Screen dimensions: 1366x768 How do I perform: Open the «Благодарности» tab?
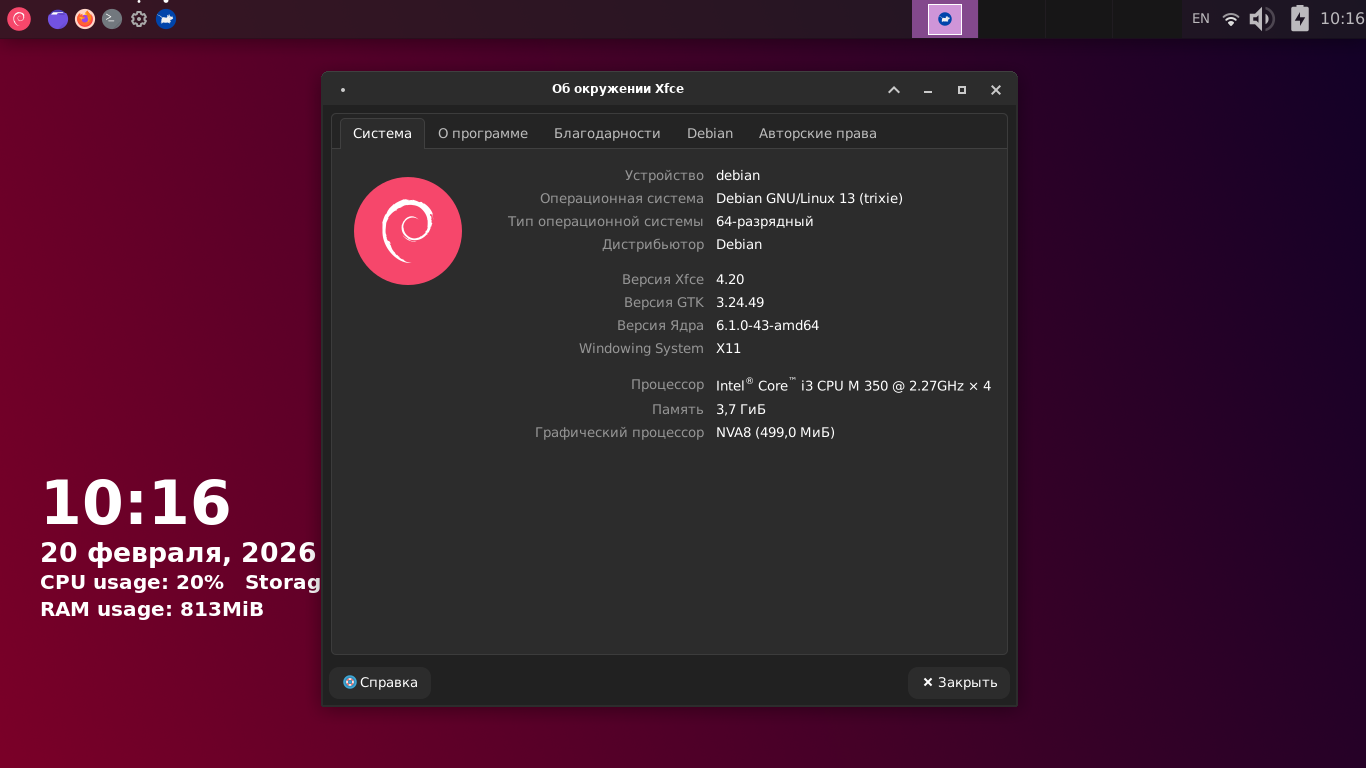607,133
